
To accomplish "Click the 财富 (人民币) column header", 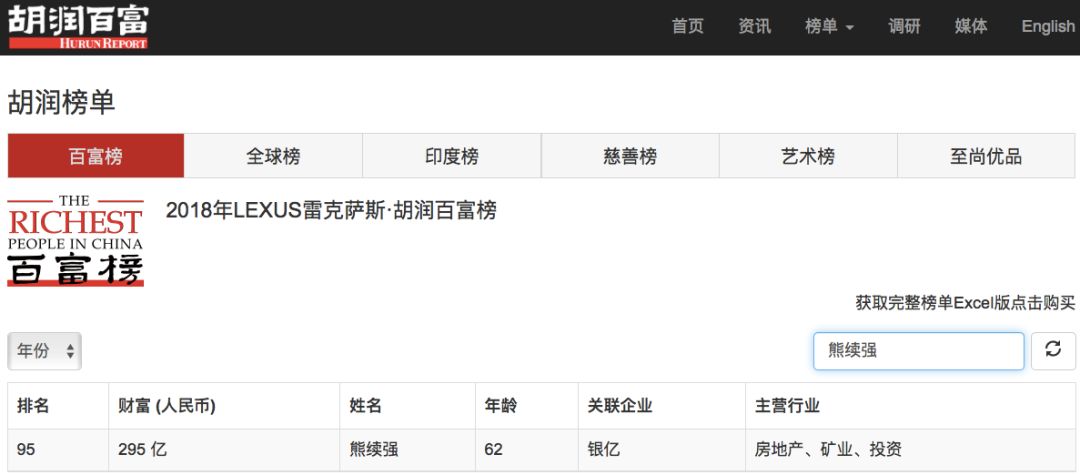I will 167,405.
